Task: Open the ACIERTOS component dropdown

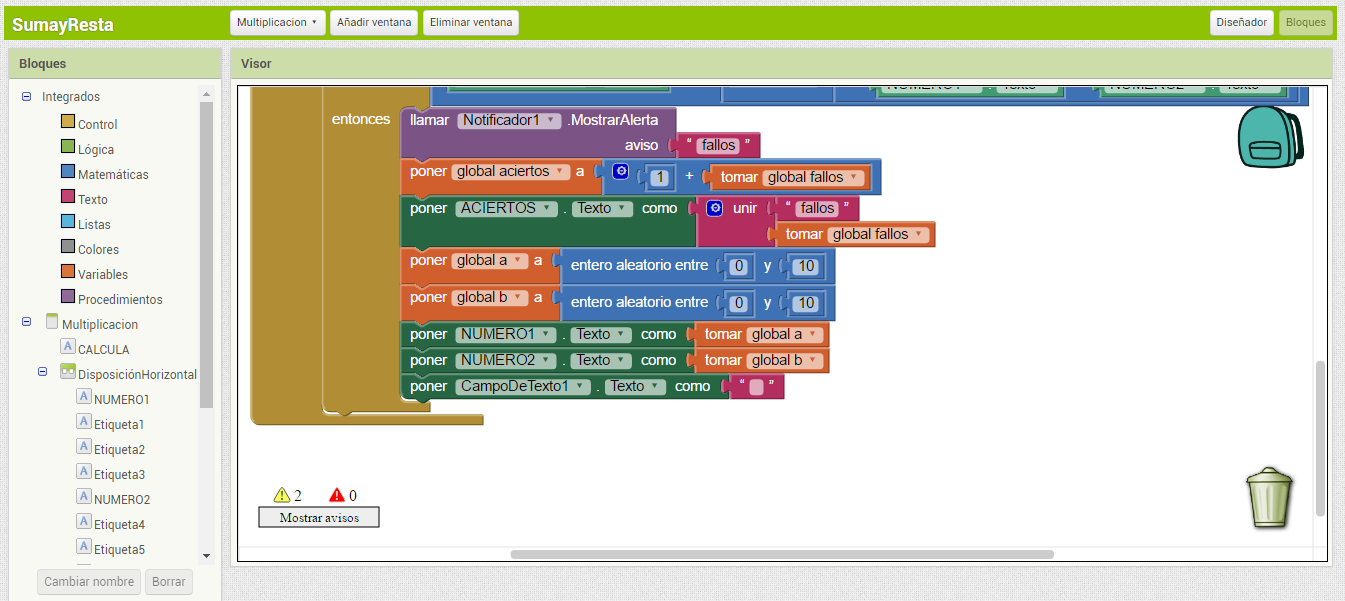Action: pos(507,208)
